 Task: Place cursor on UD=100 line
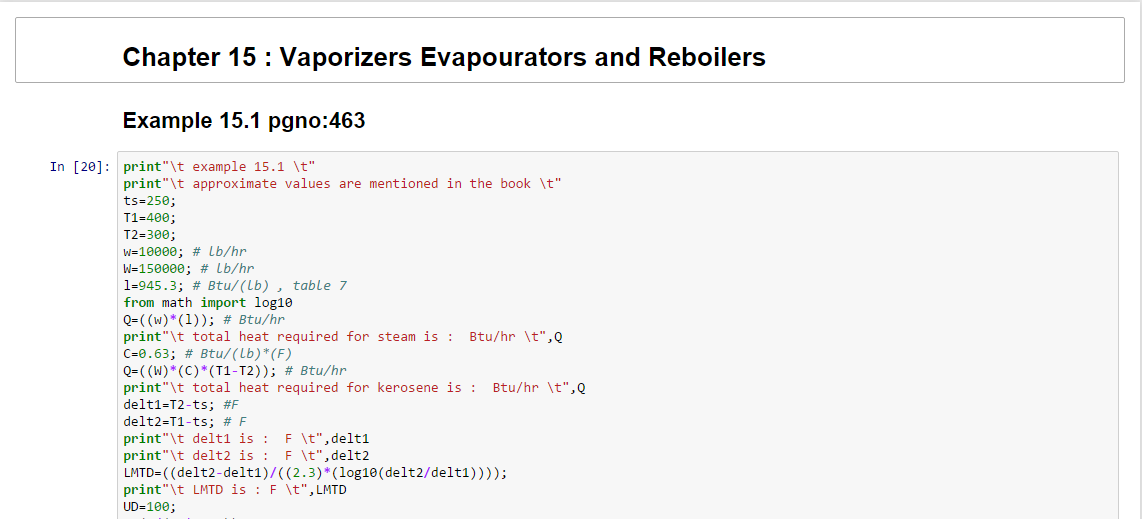point(150,506)
